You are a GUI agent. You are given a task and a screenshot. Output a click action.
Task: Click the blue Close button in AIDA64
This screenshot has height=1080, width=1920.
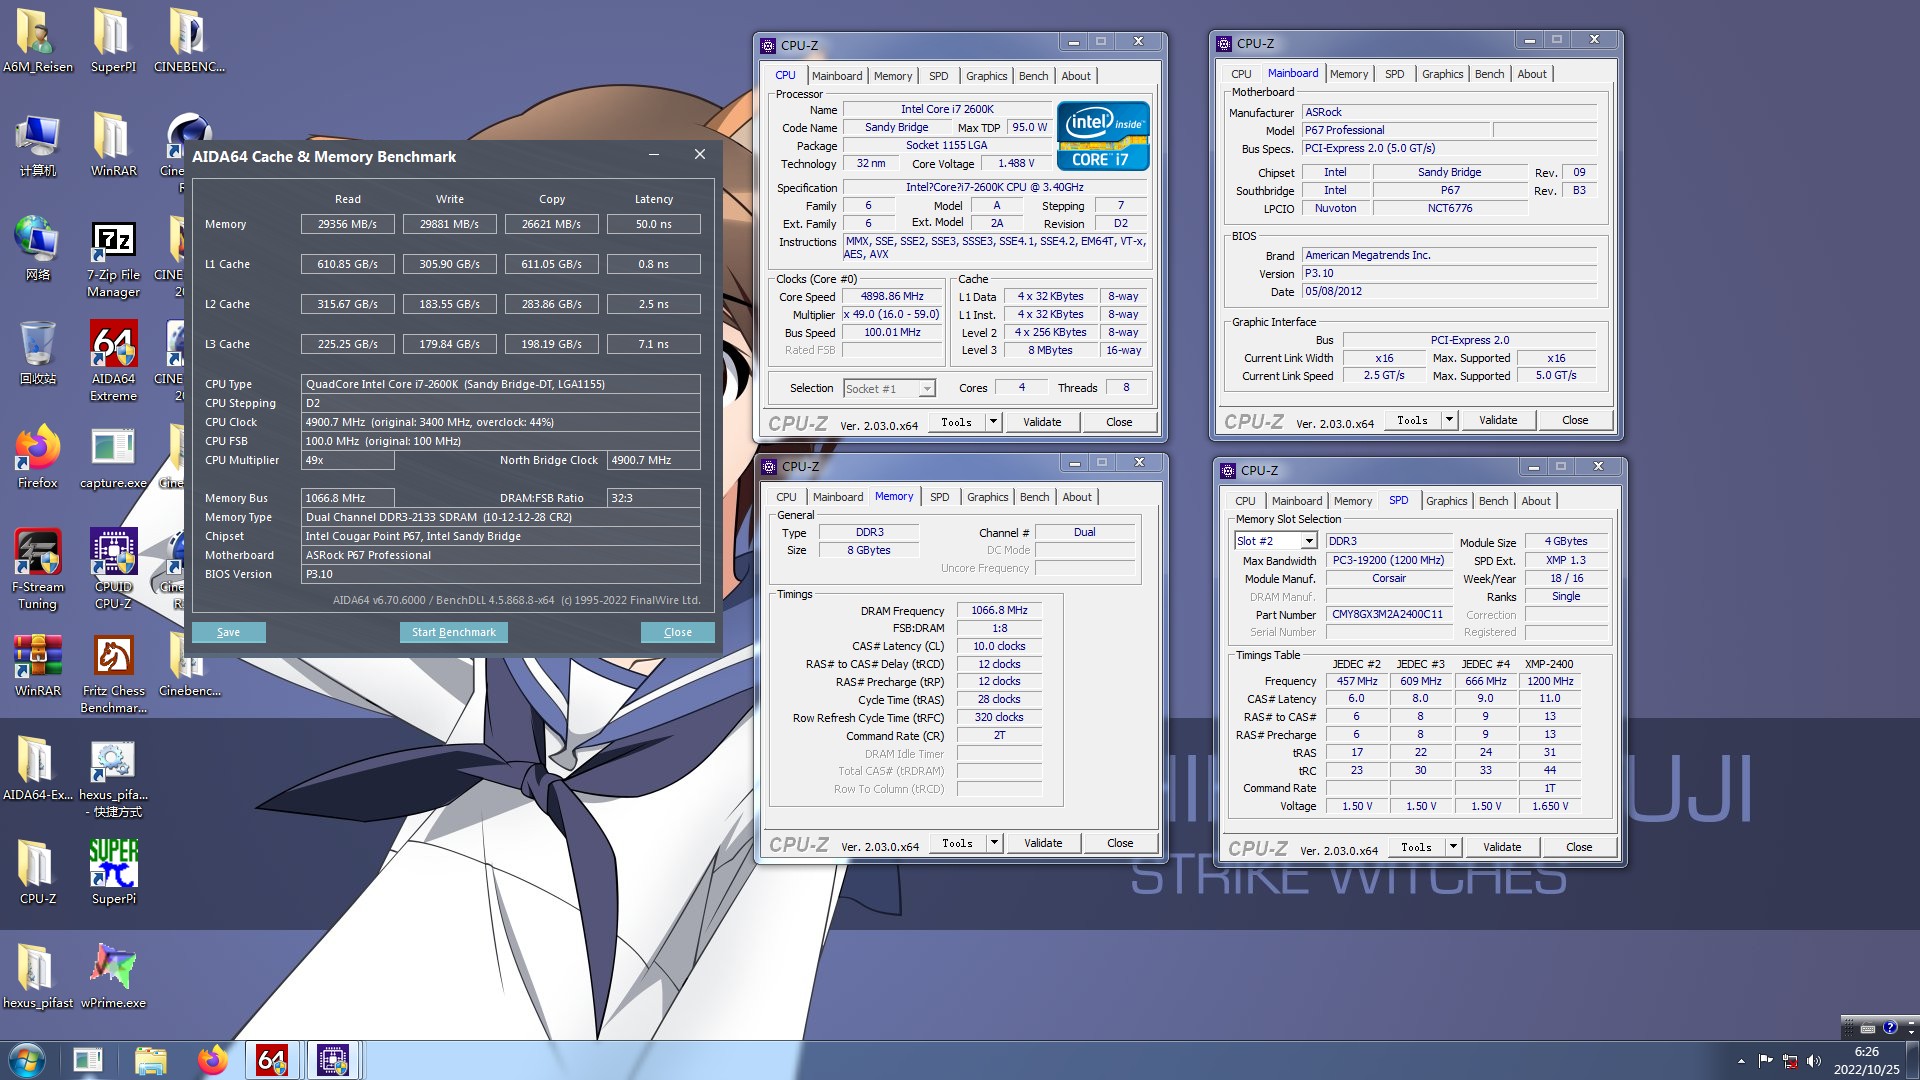point(677,632)
